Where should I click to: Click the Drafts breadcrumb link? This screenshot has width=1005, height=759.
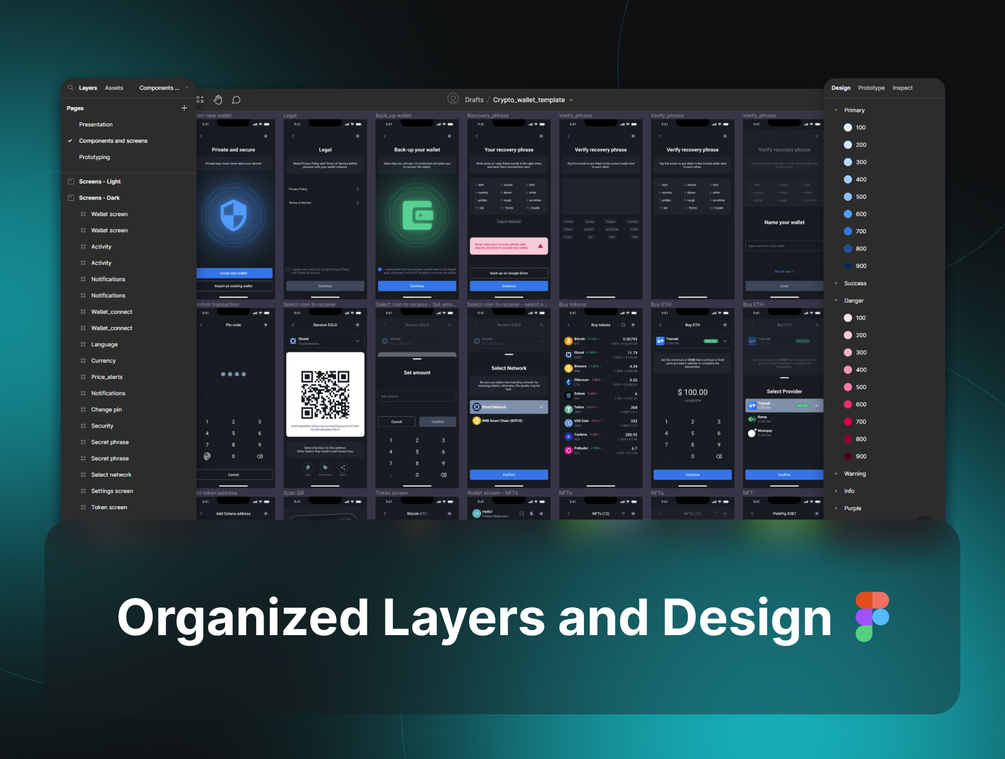474,100
